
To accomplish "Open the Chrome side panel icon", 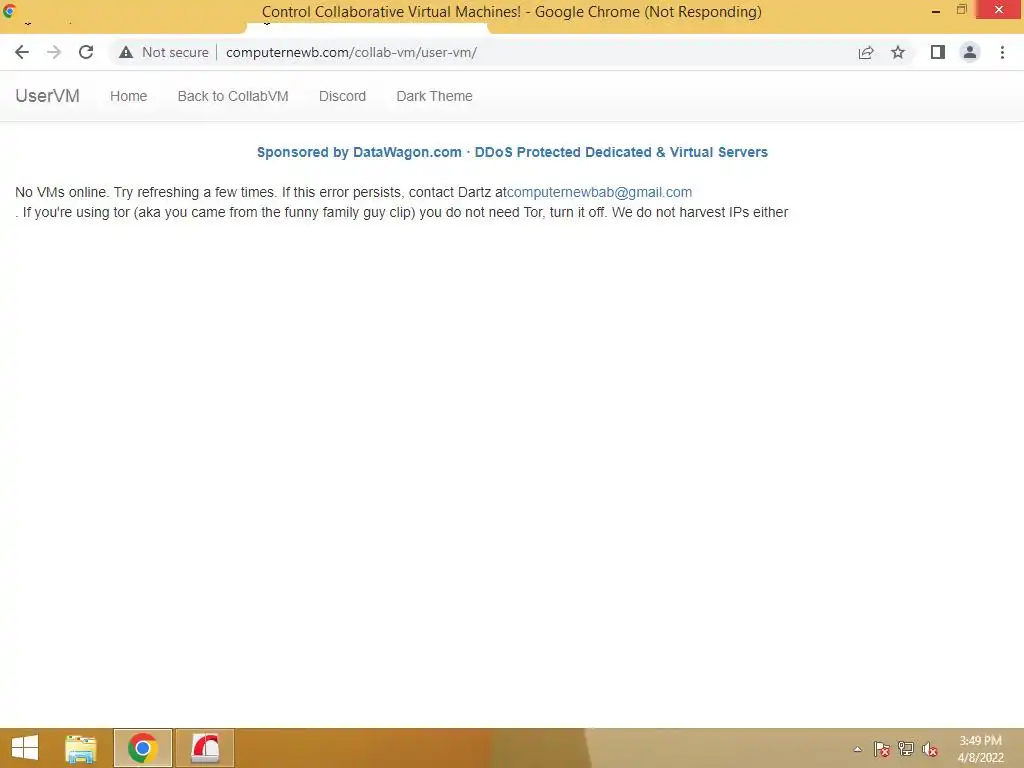I will pyautogui.click(x=938, y=52).
